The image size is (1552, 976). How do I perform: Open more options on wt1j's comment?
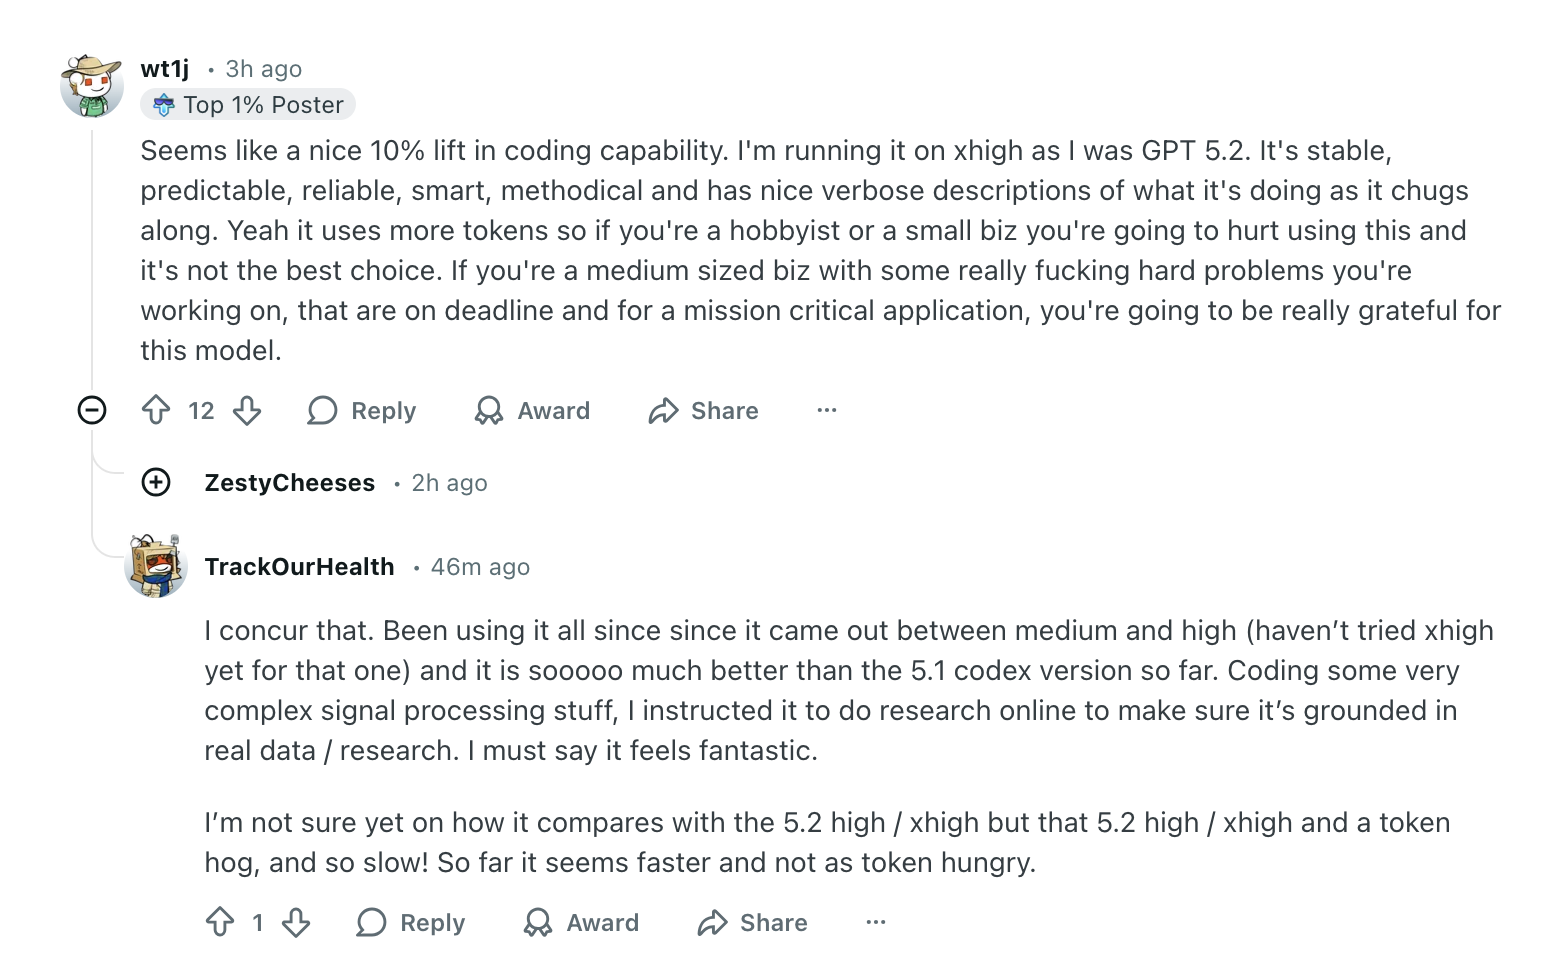(x=826, y=410)
